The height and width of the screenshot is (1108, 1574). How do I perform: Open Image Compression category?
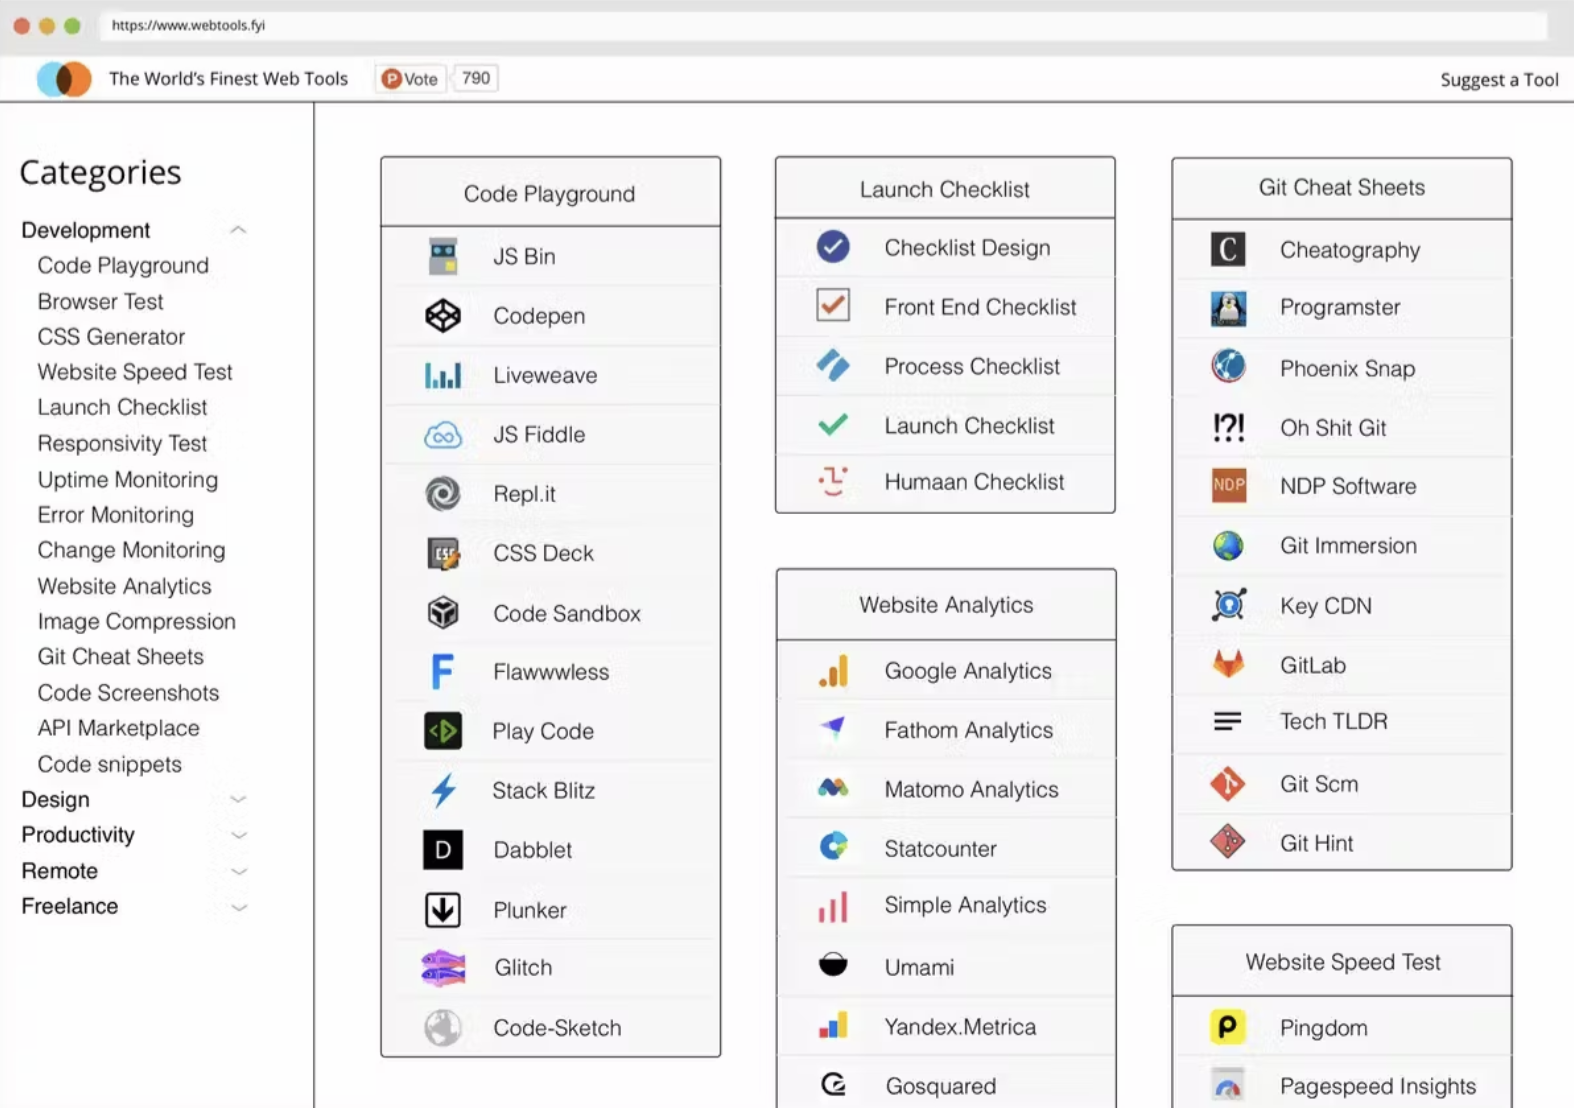(136, 621)
